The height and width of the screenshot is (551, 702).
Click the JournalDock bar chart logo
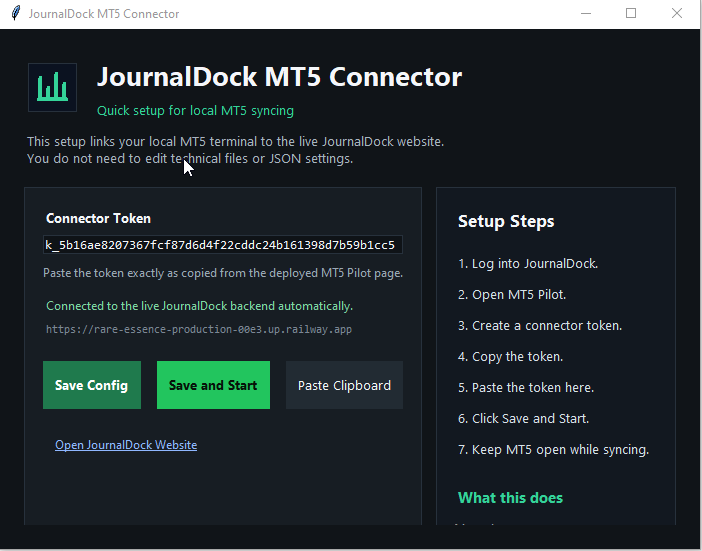[52, 87]
